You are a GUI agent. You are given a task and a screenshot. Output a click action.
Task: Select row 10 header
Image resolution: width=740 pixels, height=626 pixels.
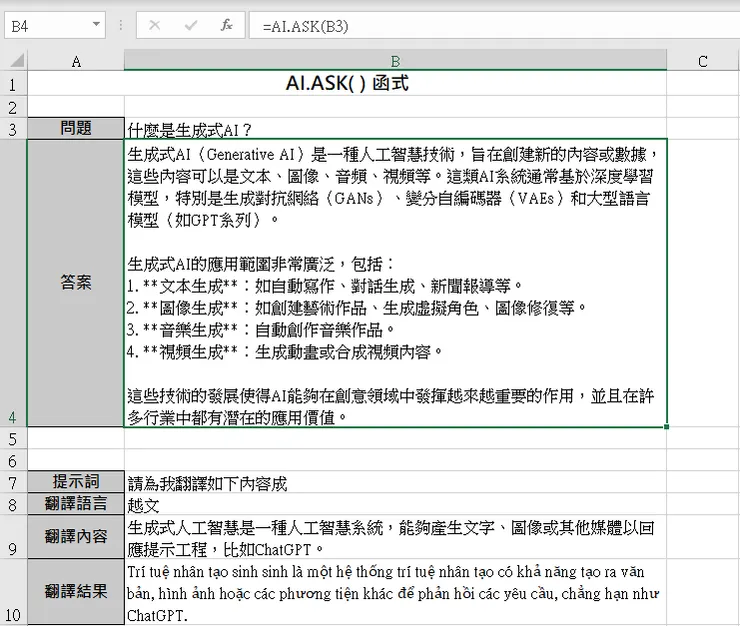pyautogui.click(x=13, y=592)
